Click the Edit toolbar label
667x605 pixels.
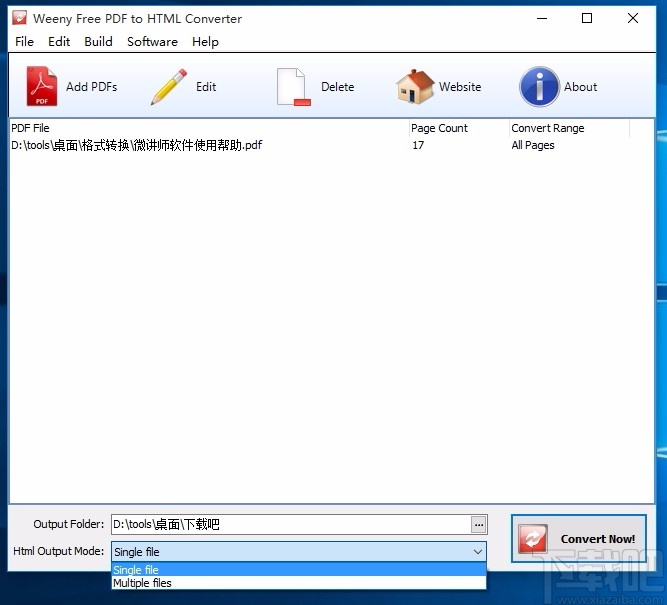(206, 87)
